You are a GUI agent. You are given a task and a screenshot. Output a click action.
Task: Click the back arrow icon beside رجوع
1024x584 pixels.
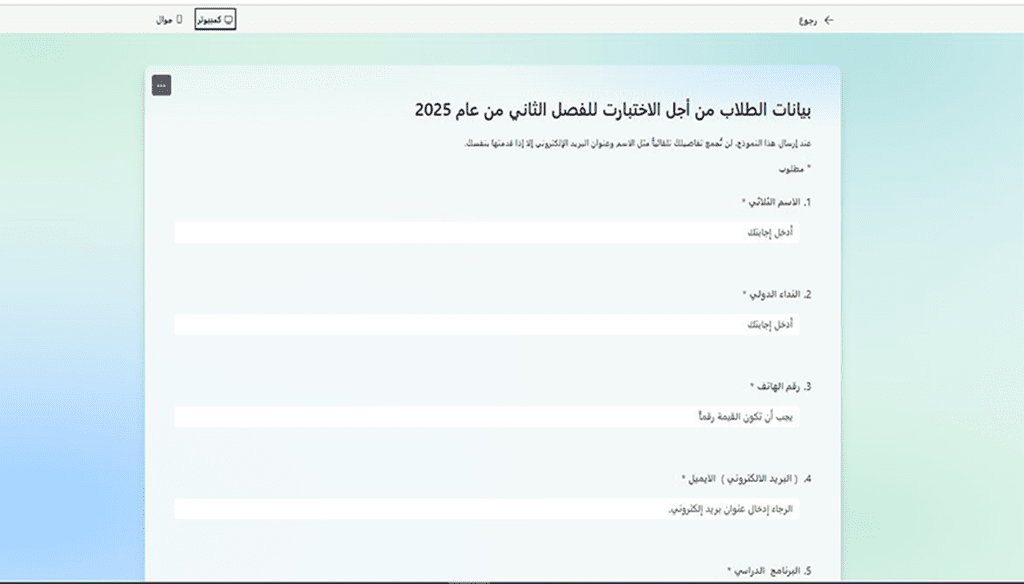pyautogui.click(x=829, y=20)
